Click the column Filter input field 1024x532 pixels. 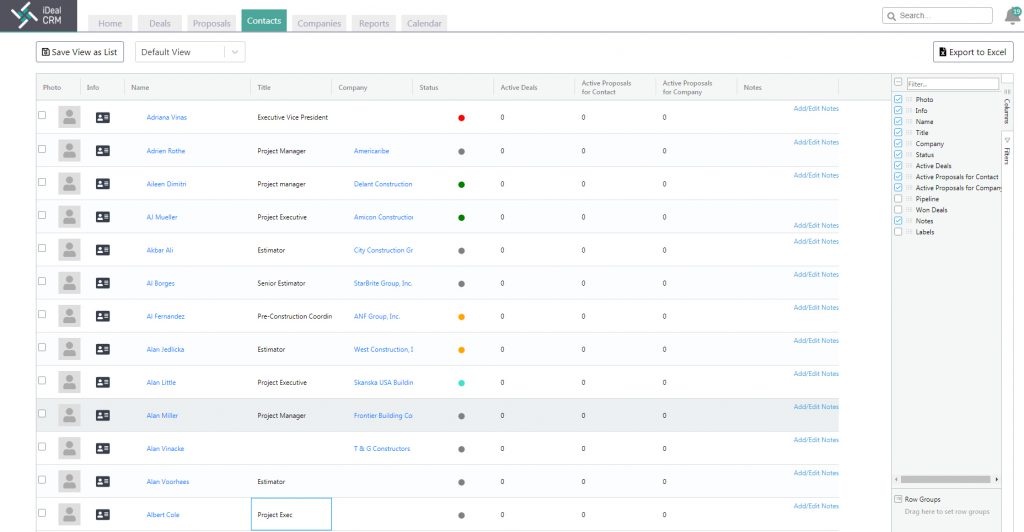pyautogui.click(x=953, y=84)
